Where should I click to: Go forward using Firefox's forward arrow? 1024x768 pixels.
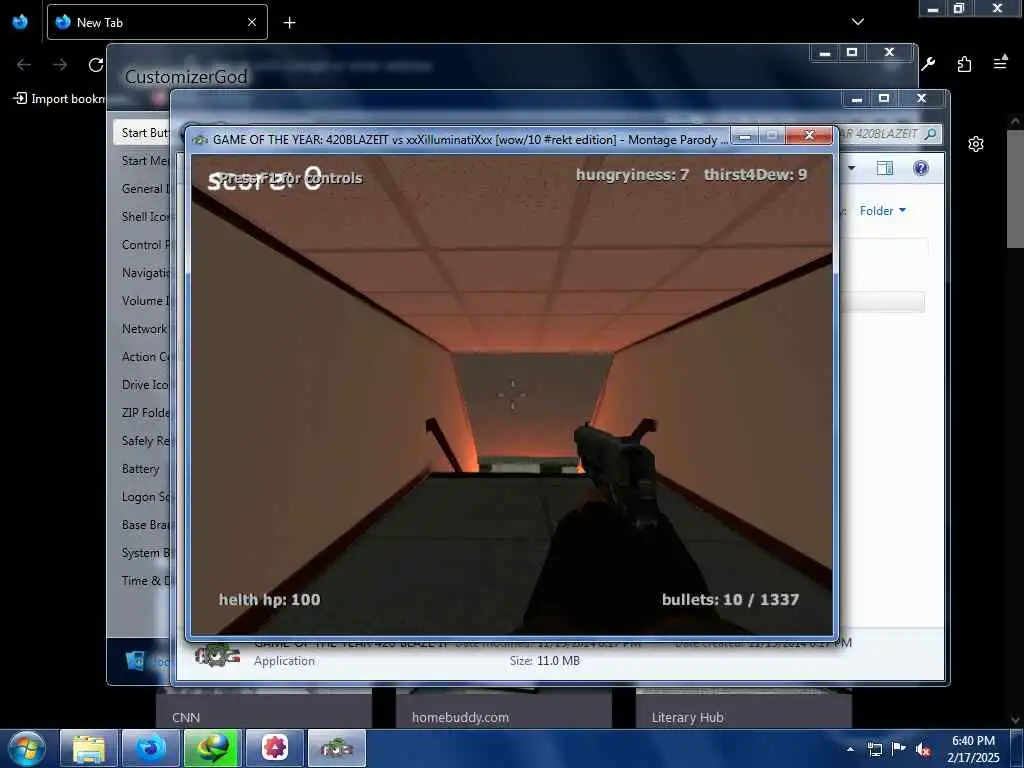coord(60,65)
